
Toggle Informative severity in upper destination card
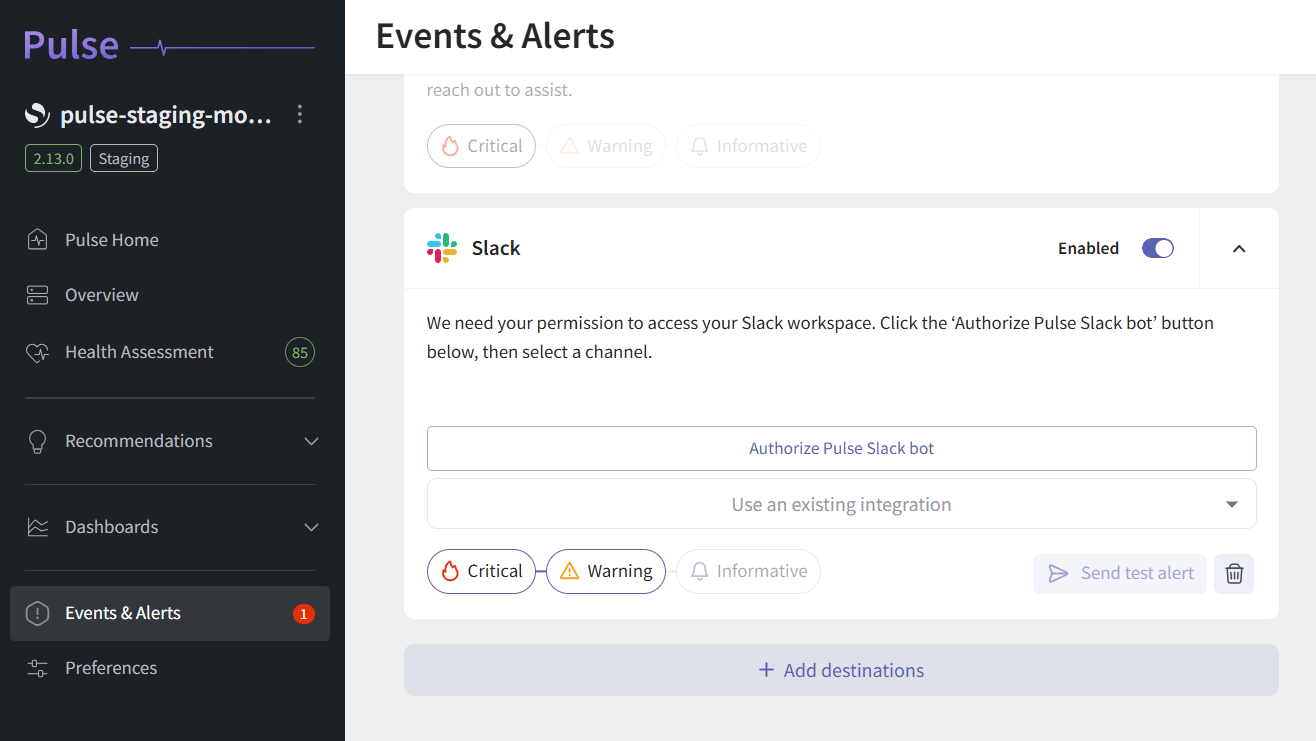748,146
